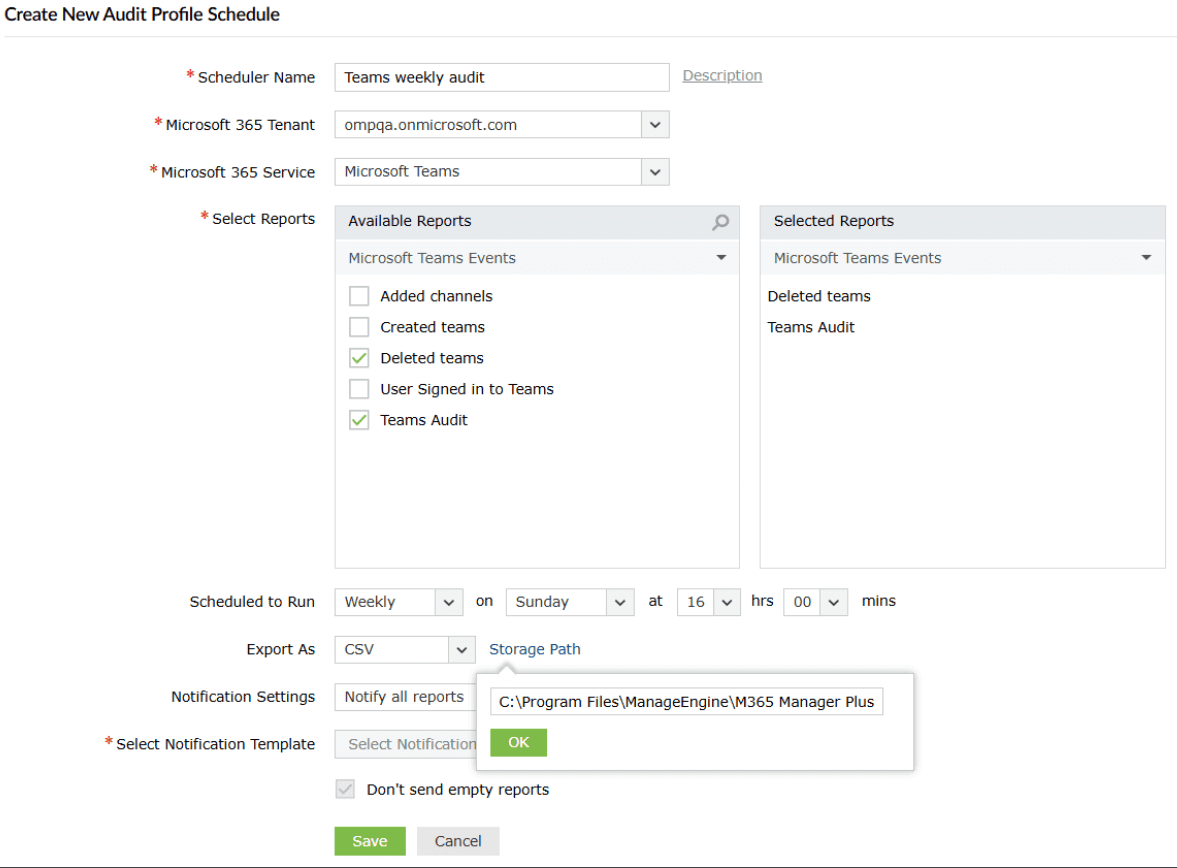Enable the Added channels report
This screenshot has height=868, width=1177.
[359, 295]
